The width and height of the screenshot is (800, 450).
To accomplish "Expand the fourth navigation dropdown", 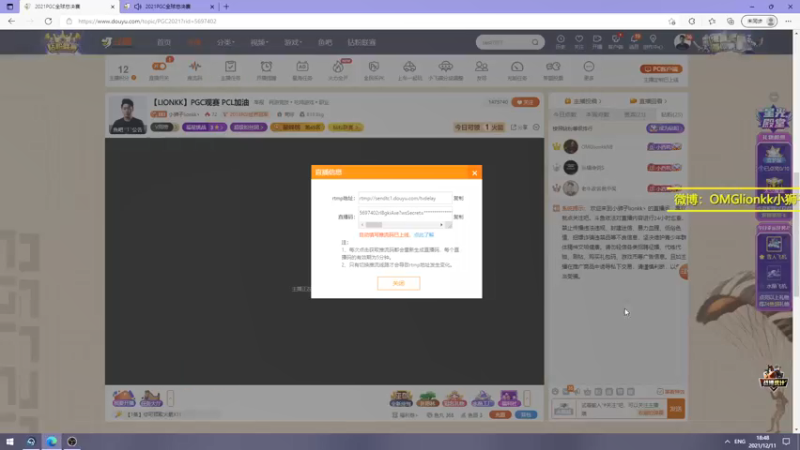I will (259, 42).
